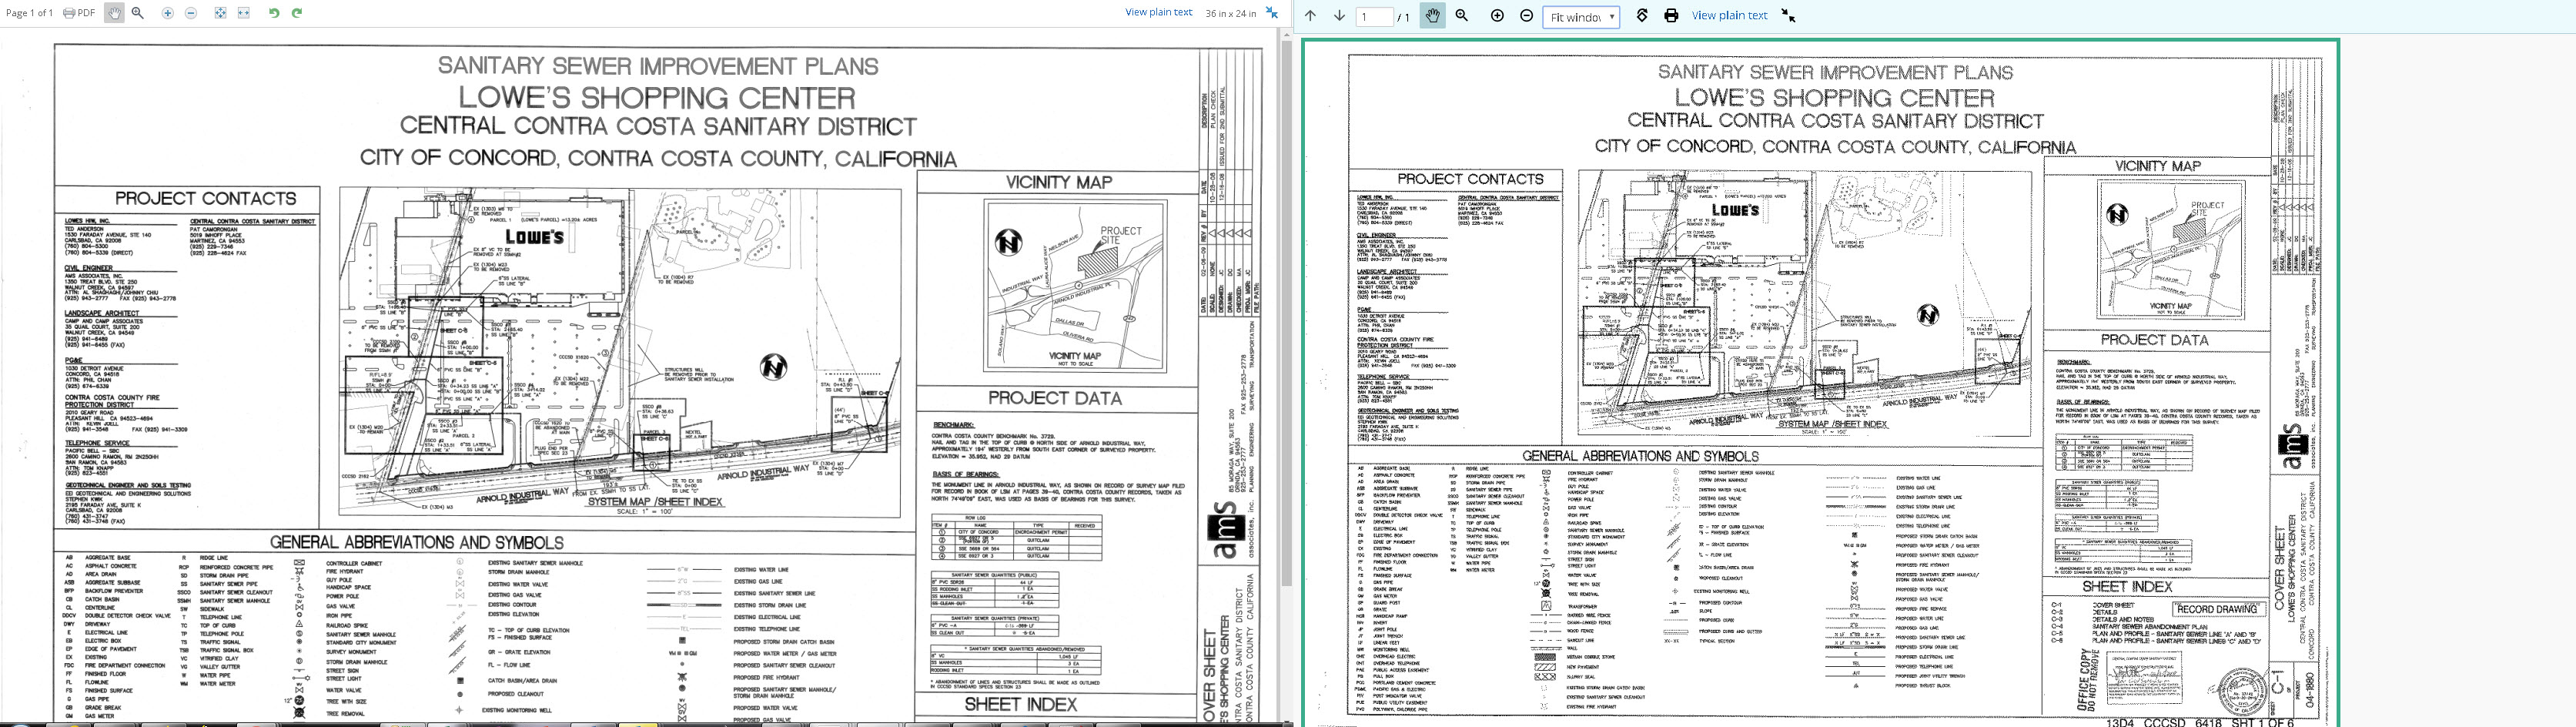Zoom out with the right viewer's minus button

point(1526,16)
